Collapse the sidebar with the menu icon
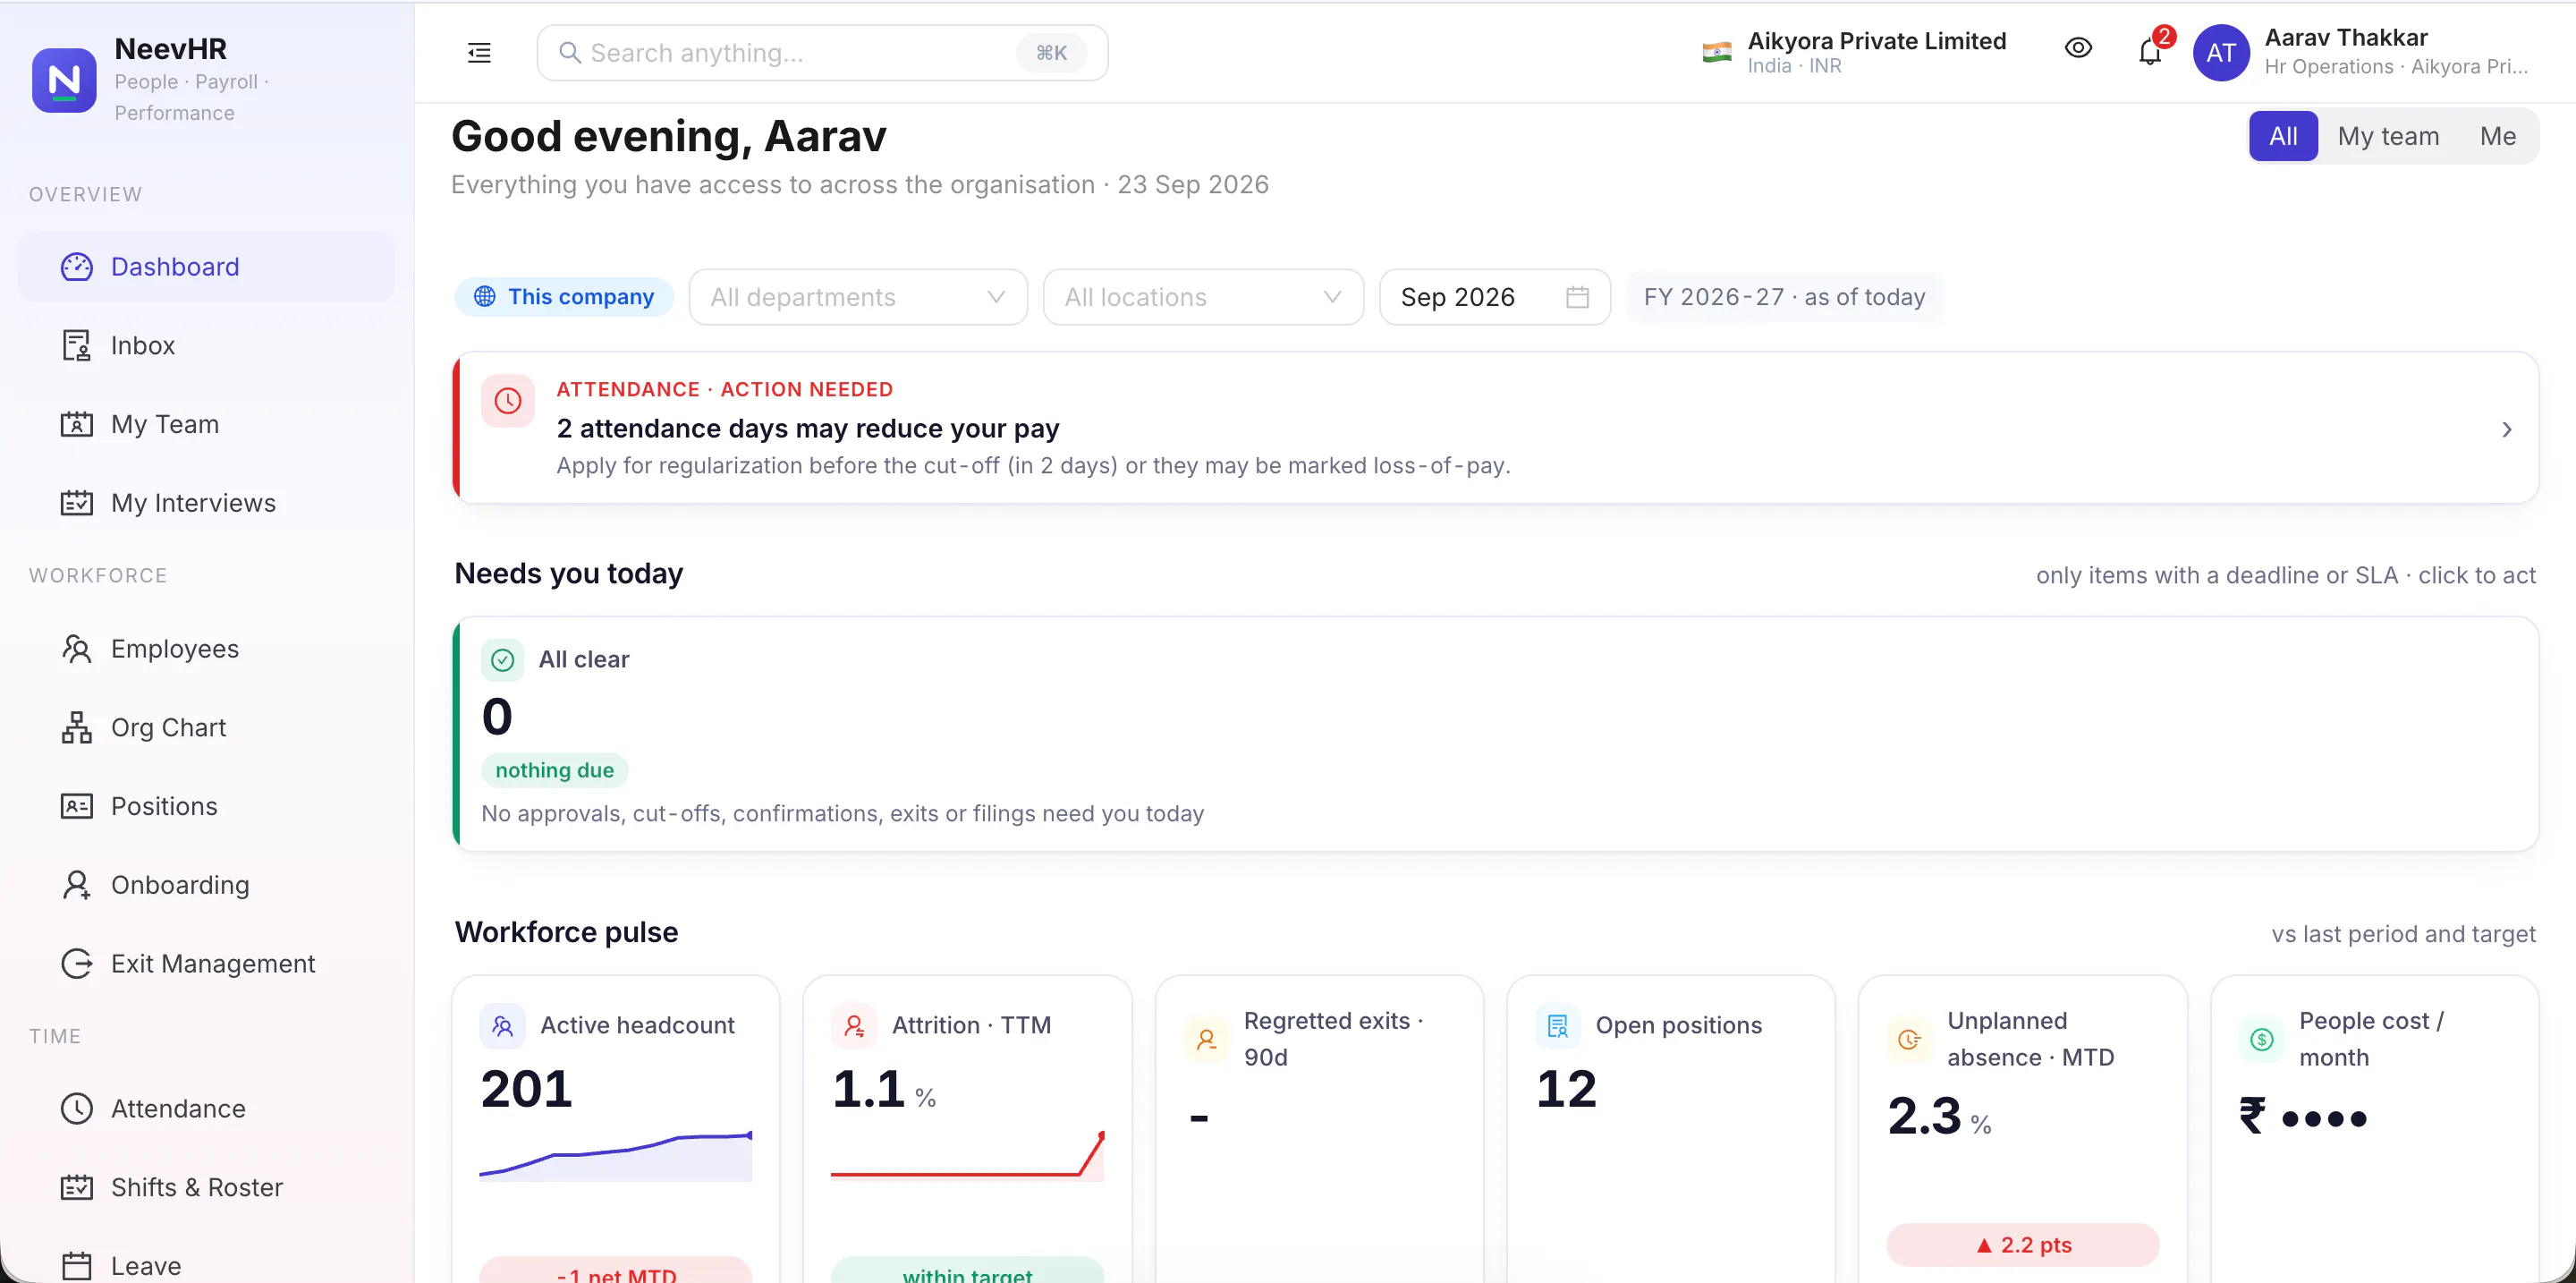2576x1283 pixels. pos(479,53)
